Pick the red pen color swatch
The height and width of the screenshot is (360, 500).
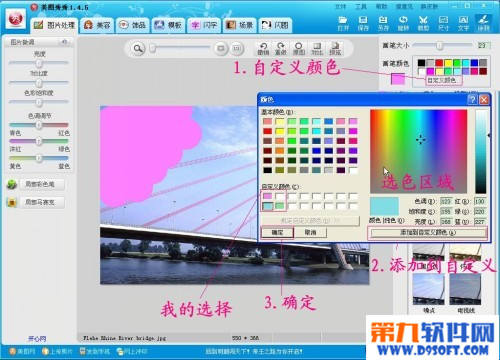439,63
